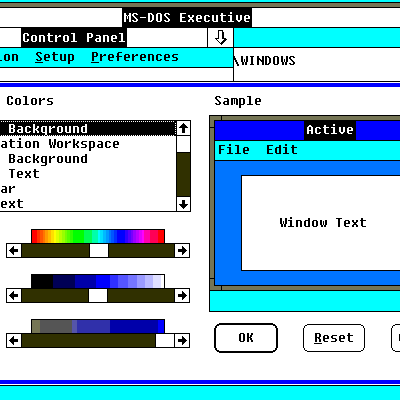
Task: Click the MS-DOS Executive title bar
Action: tap(200, 17)
